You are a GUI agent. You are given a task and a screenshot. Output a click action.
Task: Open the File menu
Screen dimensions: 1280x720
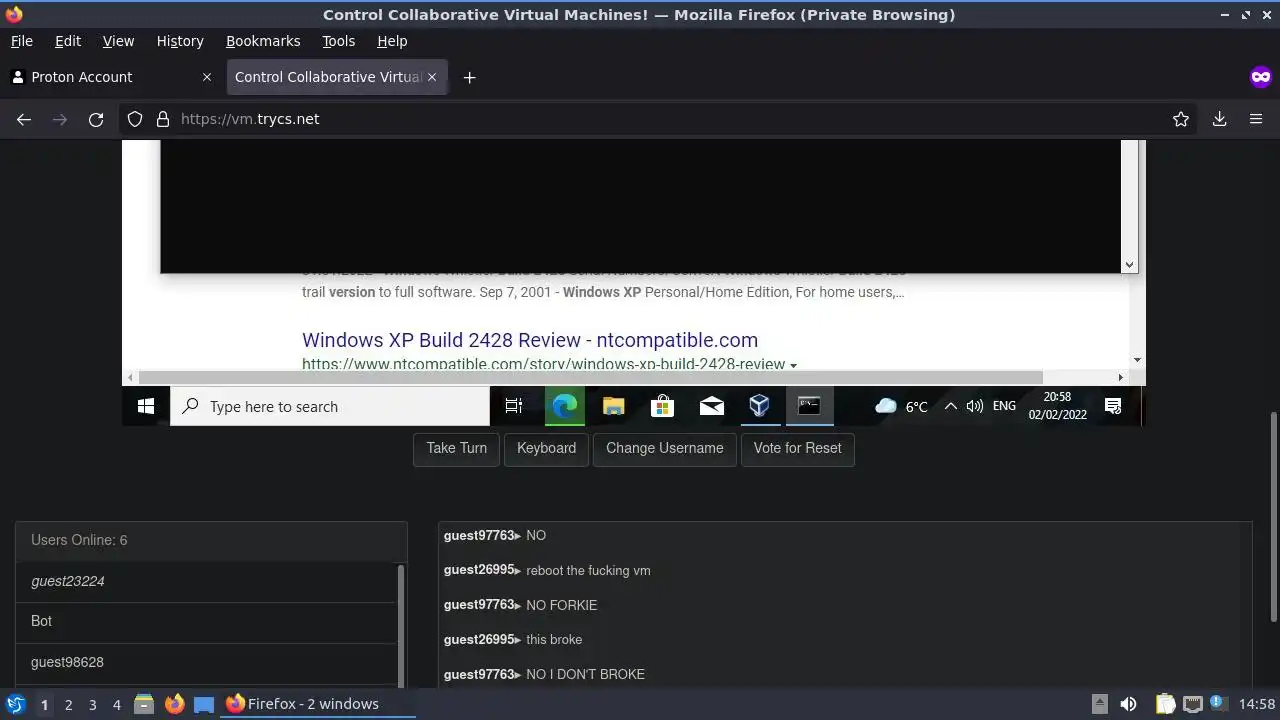click(x=22, y=41)
